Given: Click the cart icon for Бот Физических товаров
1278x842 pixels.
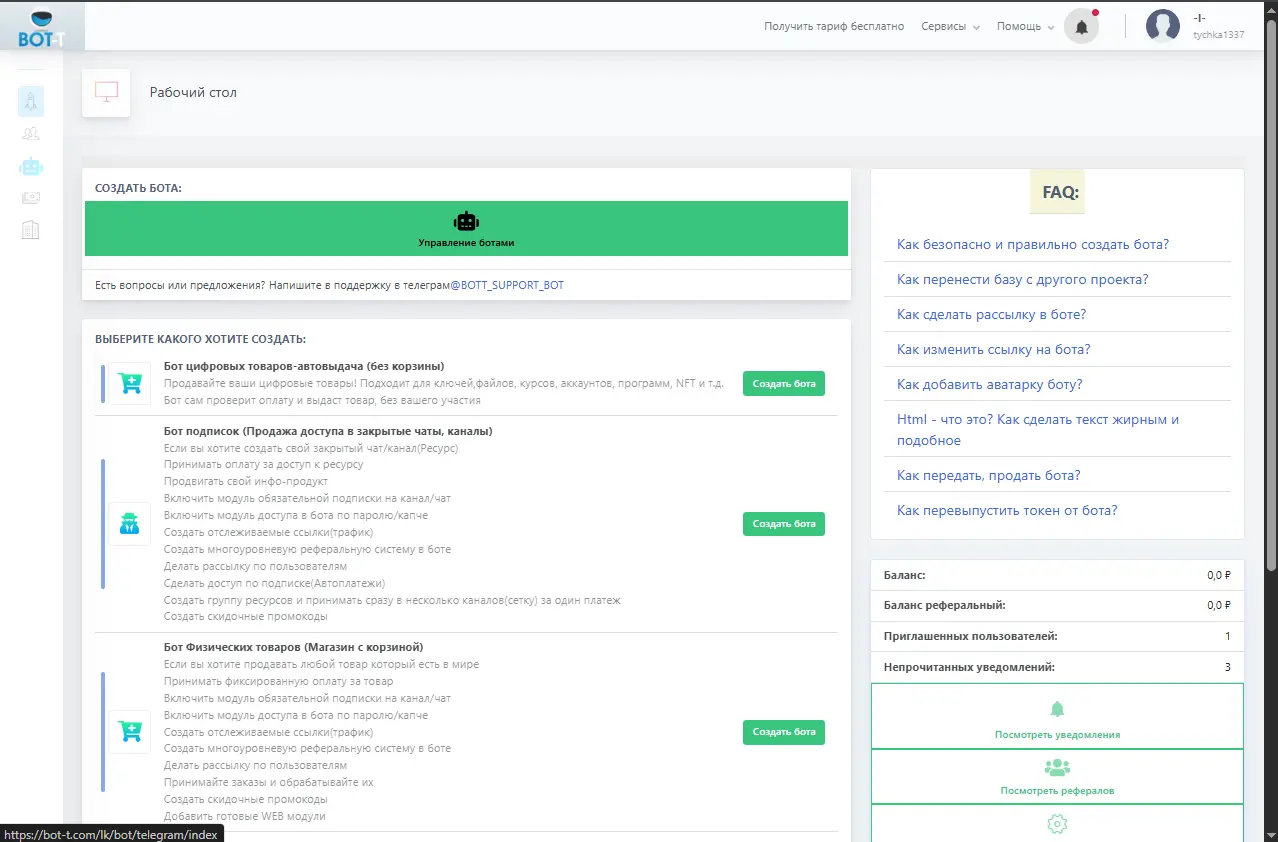Looking at the screenshot, I should 129,732.
